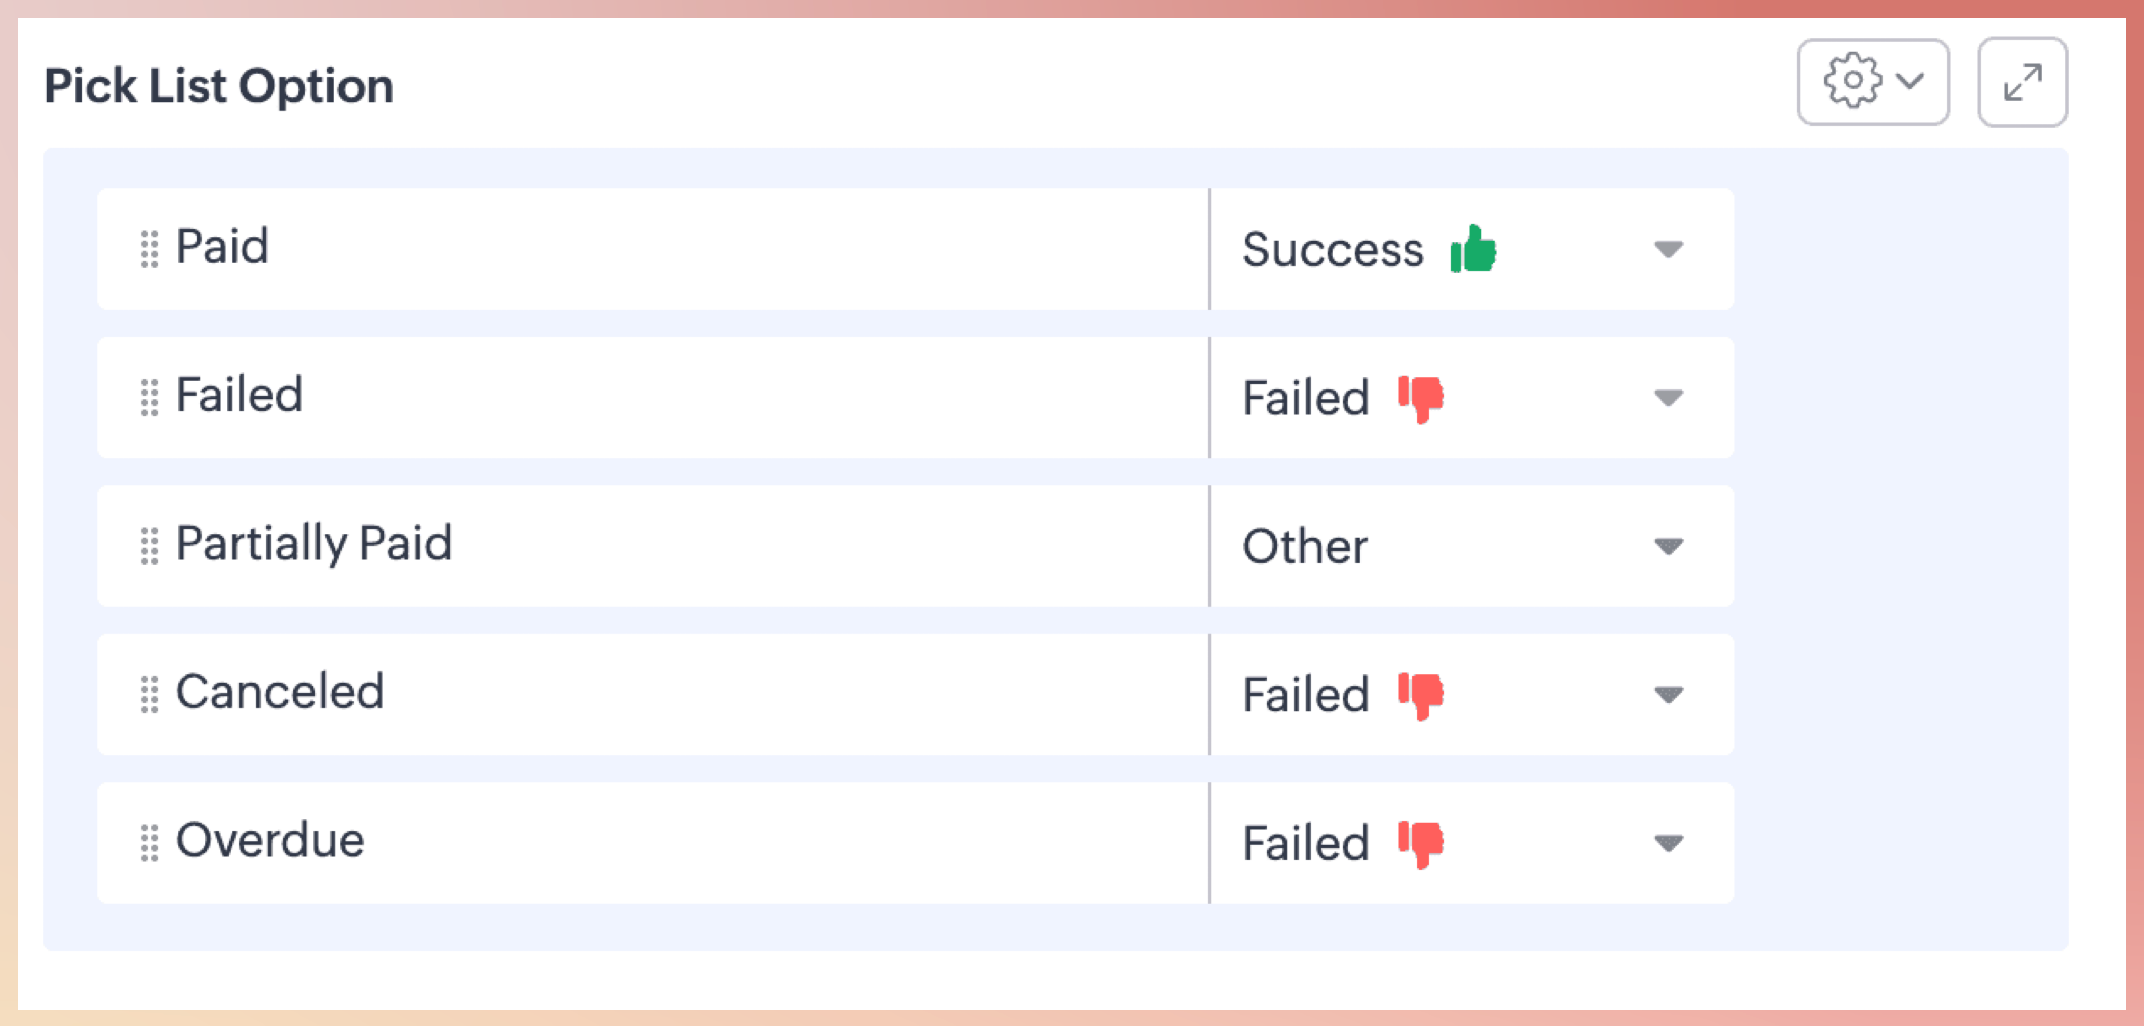Click the drag handle beside Overdue
Screen dimensions: 2144x1026
[x=149, y=843]
